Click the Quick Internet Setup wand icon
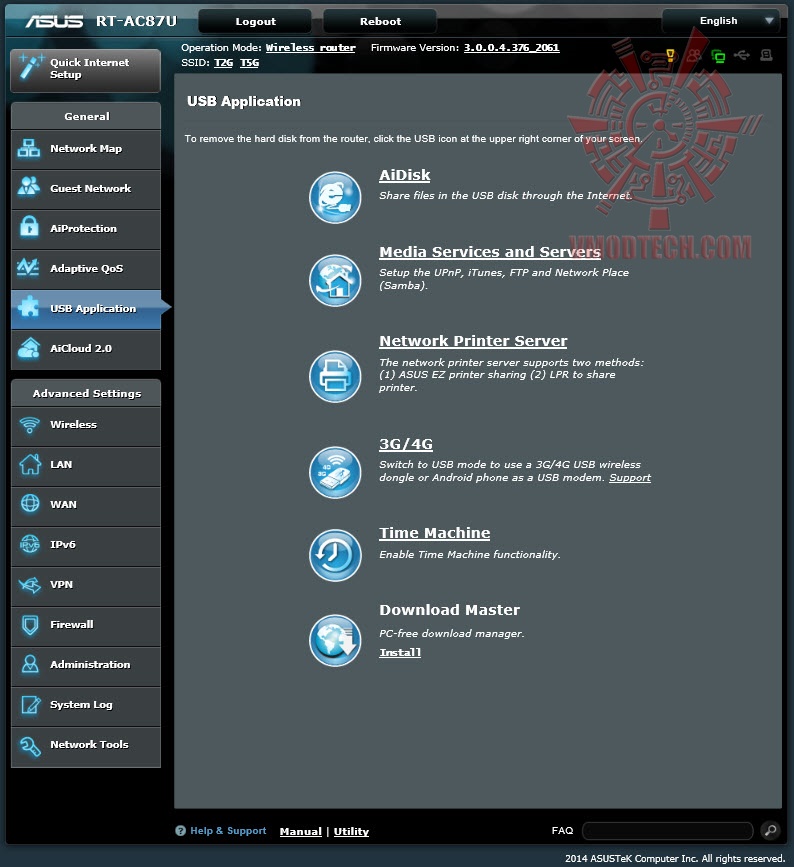 pos(31,67)
